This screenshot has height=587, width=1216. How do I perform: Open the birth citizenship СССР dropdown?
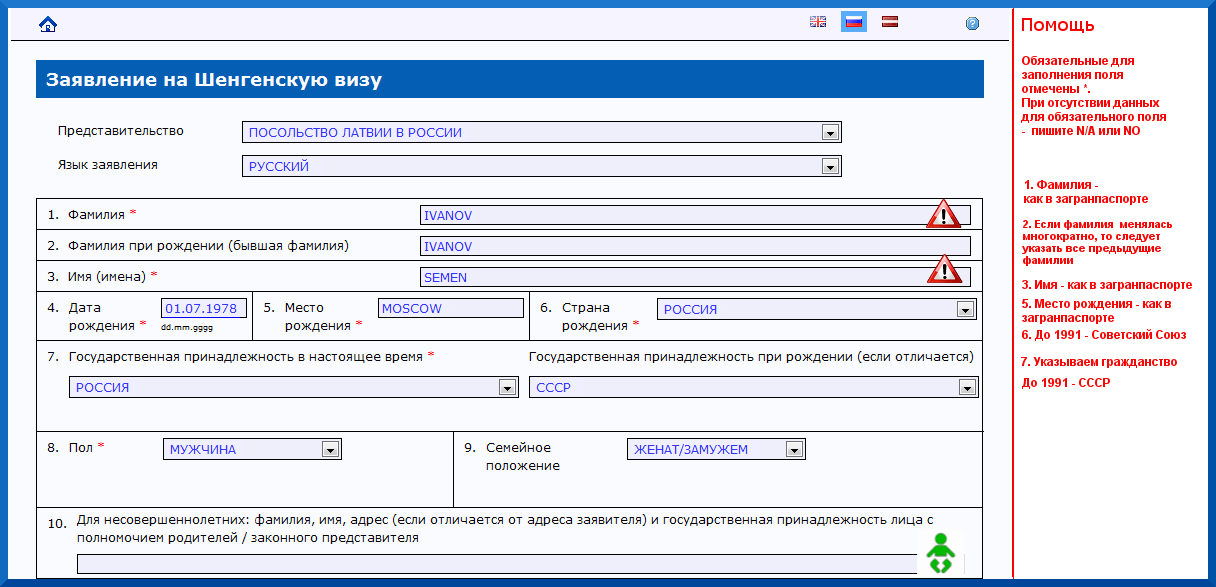point(966,388)
